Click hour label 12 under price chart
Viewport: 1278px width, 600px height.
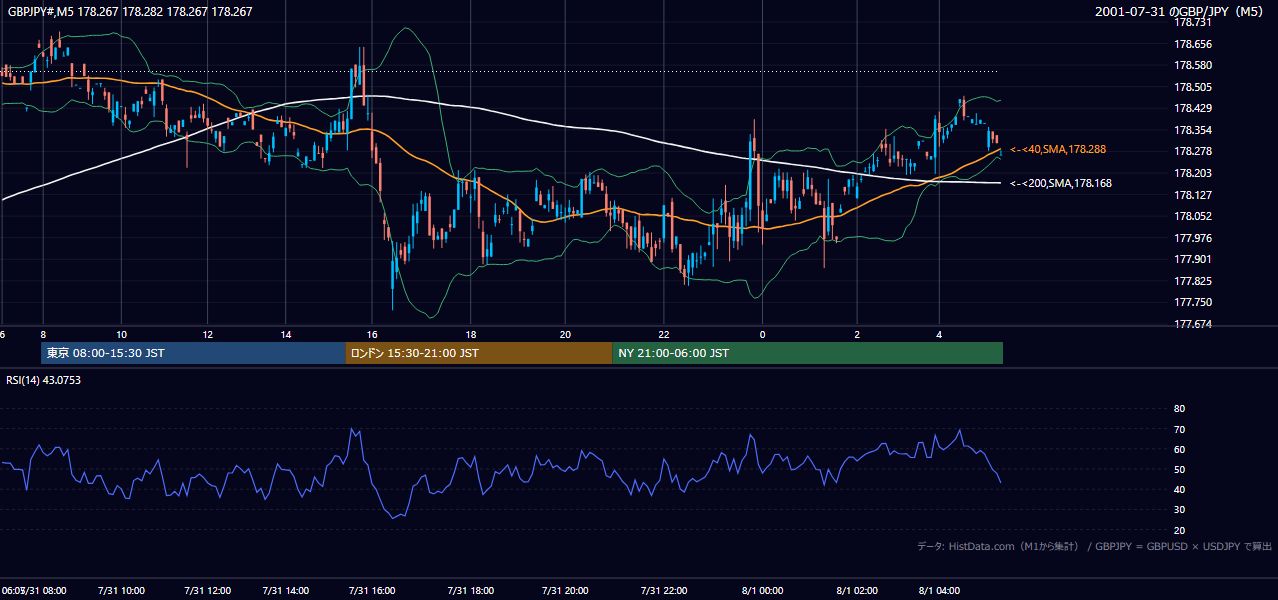(207, 334)
